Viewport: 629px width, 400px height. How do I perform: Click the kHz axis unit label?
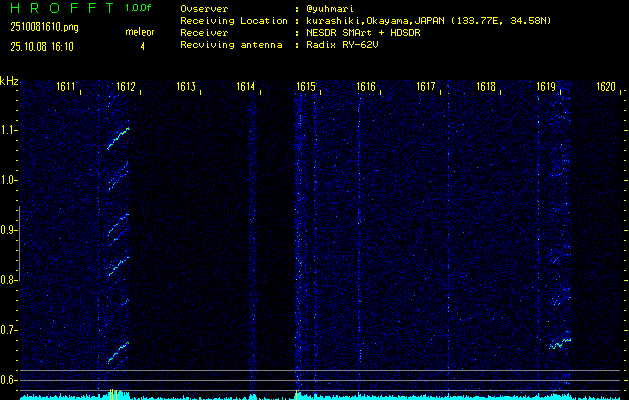[x=9, y=81]
